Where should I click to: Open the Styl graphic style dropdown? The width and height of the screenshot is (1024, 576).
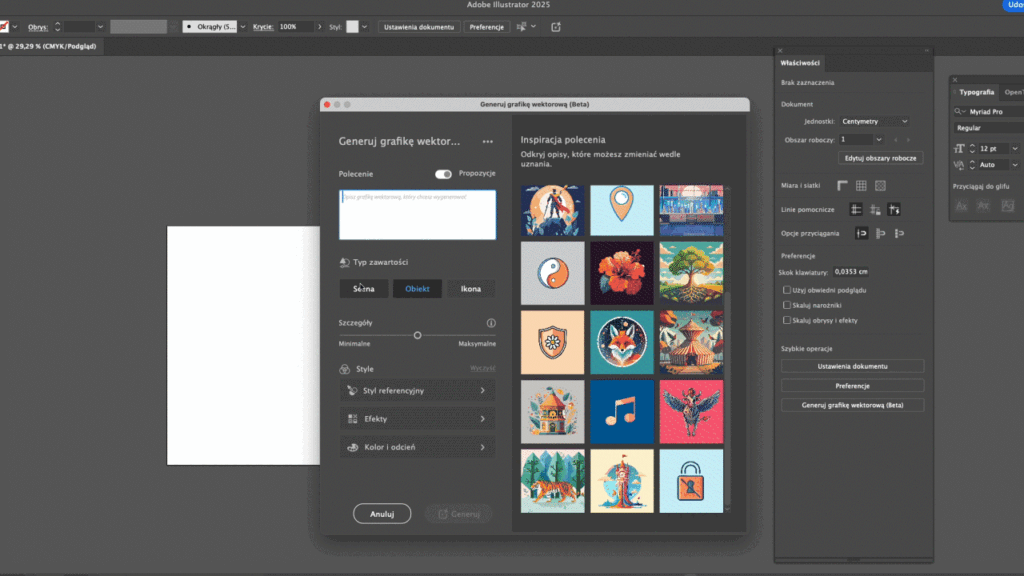(x=364, y=27)
